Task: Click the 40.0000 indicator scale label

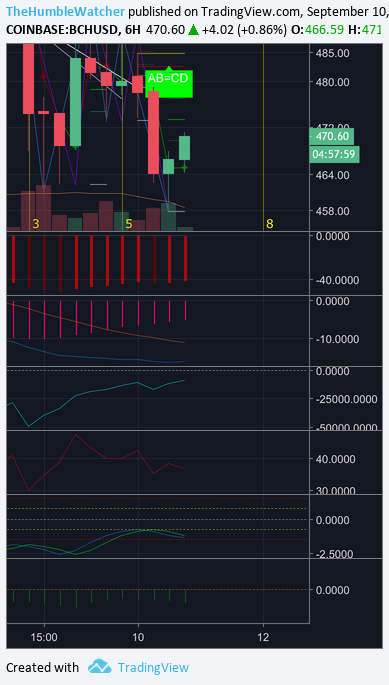Action: pos(337,459)
